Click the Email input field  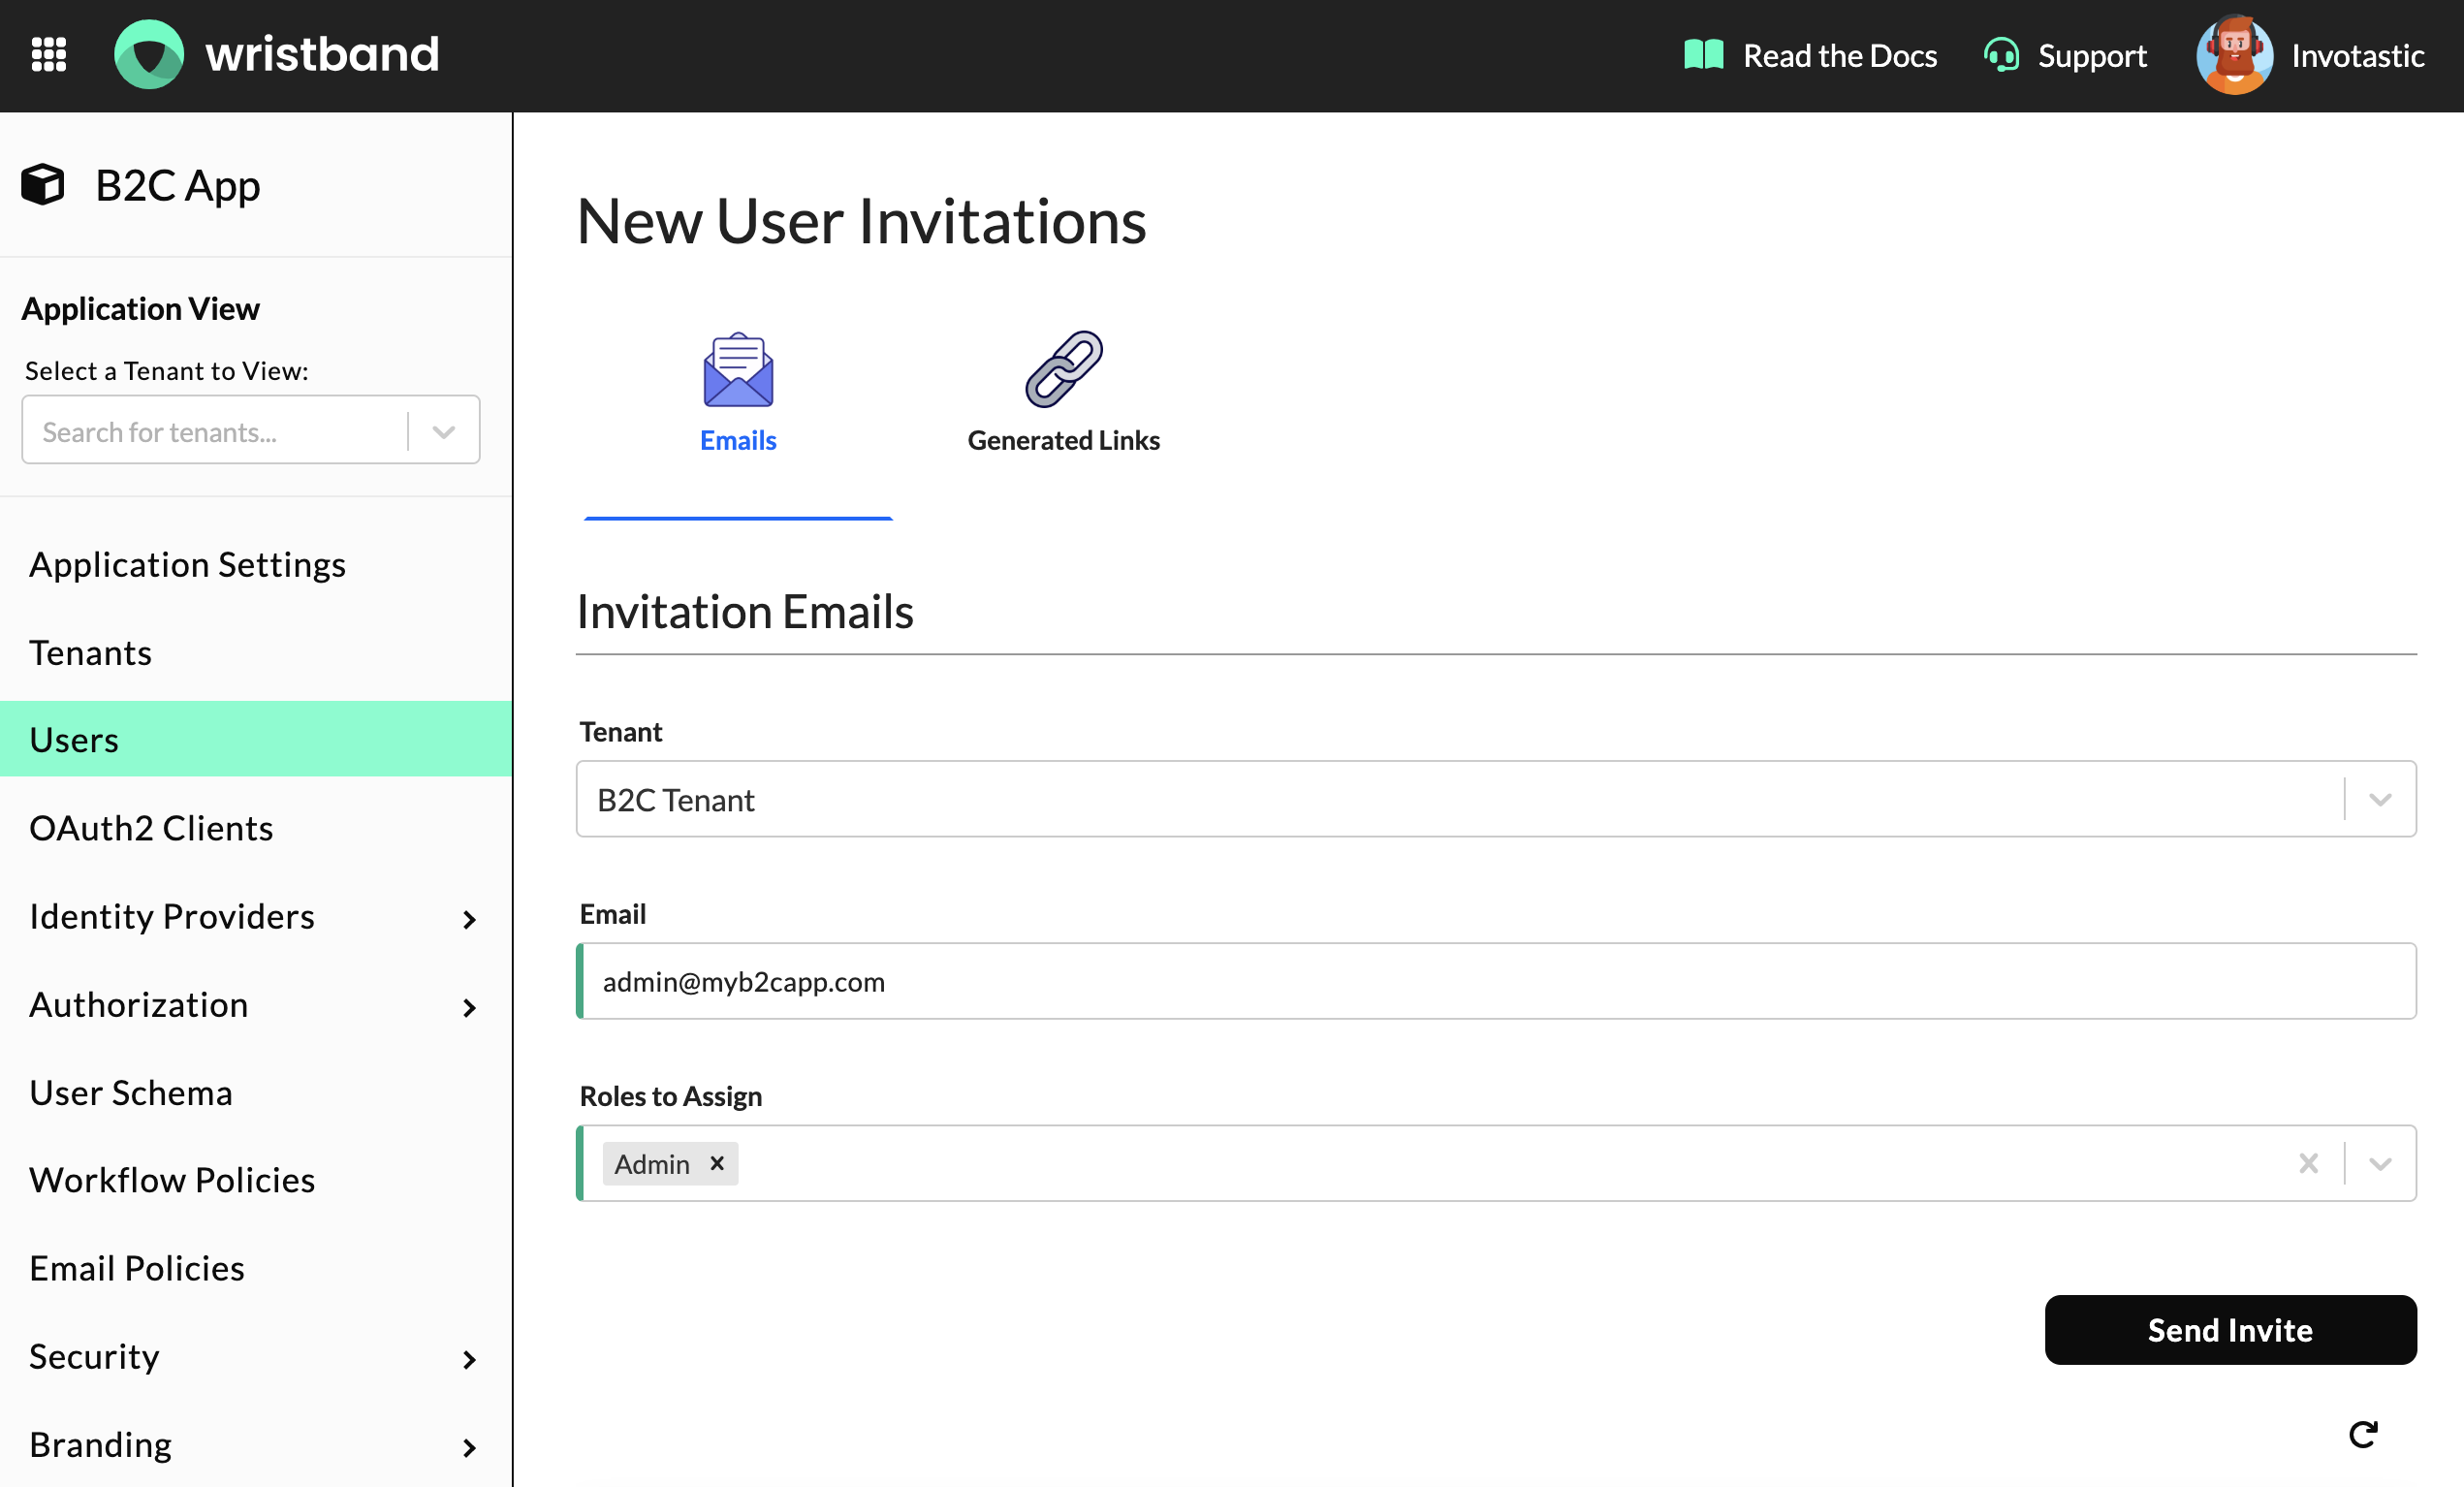[x=1496, y=981]
